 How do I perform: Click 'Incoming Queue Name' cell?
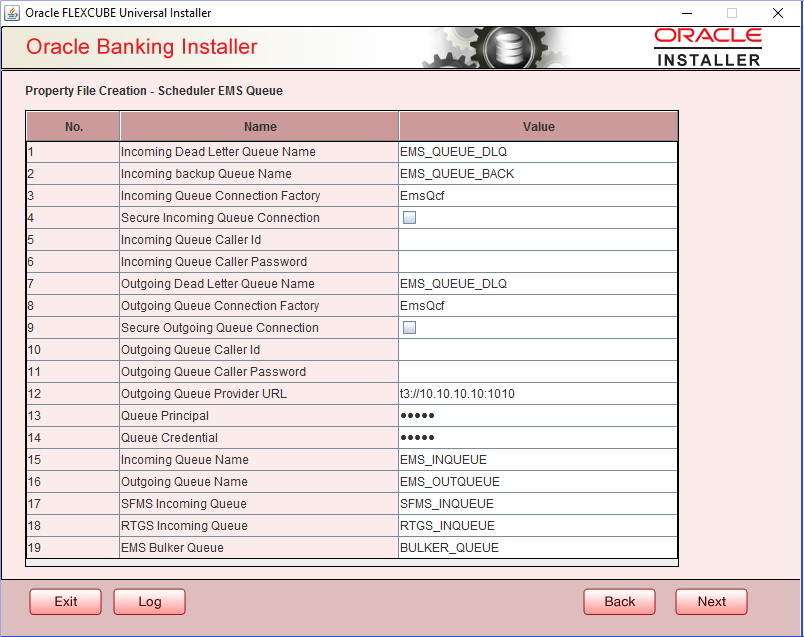(x=259, y=460)
